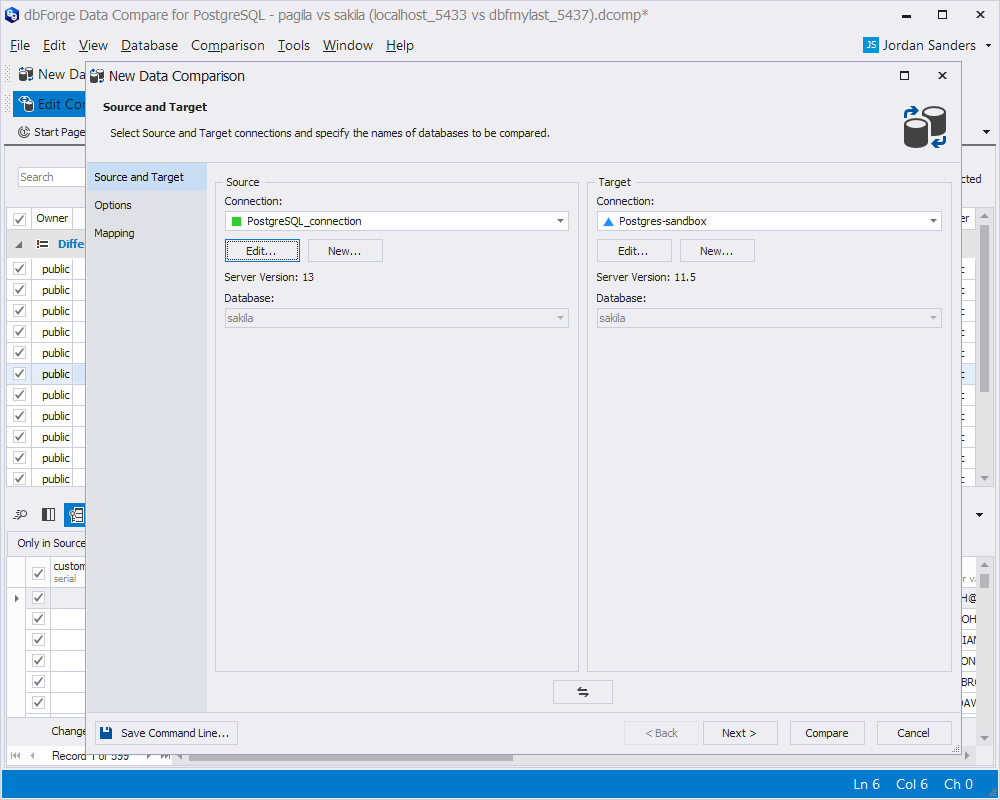Open the File menu

[20, 45]
